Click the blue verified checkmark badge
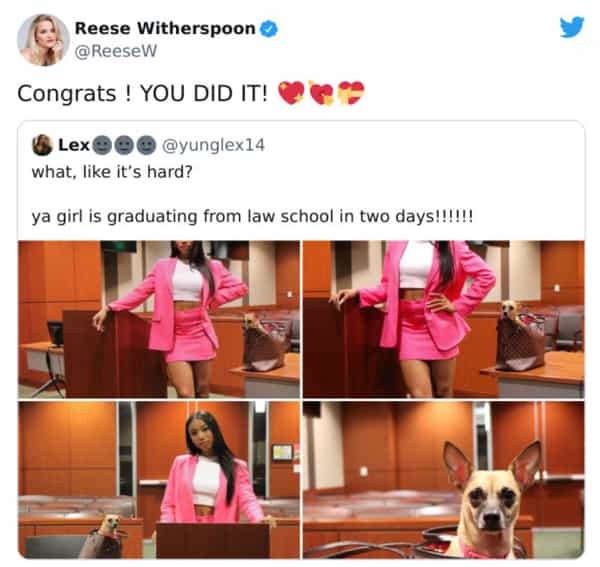 [269, 29]
